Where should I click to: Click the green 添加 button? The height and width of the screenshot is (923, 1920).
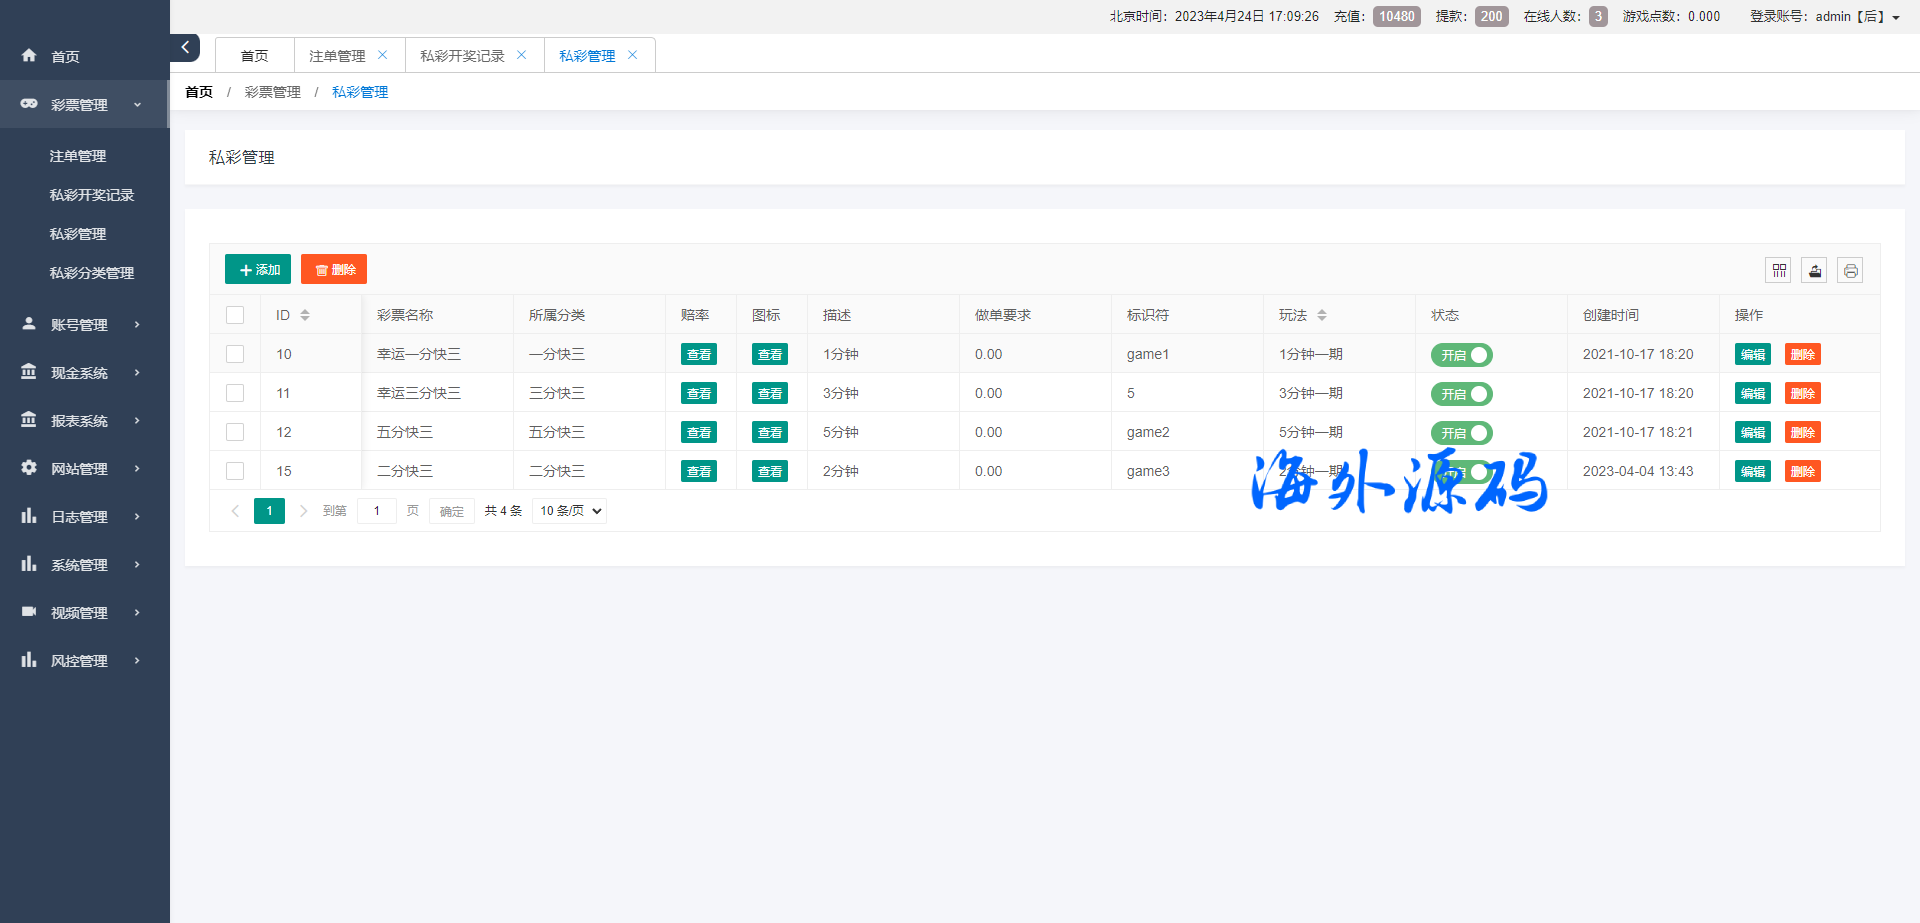pyautogui.click(x=258, y=270)
